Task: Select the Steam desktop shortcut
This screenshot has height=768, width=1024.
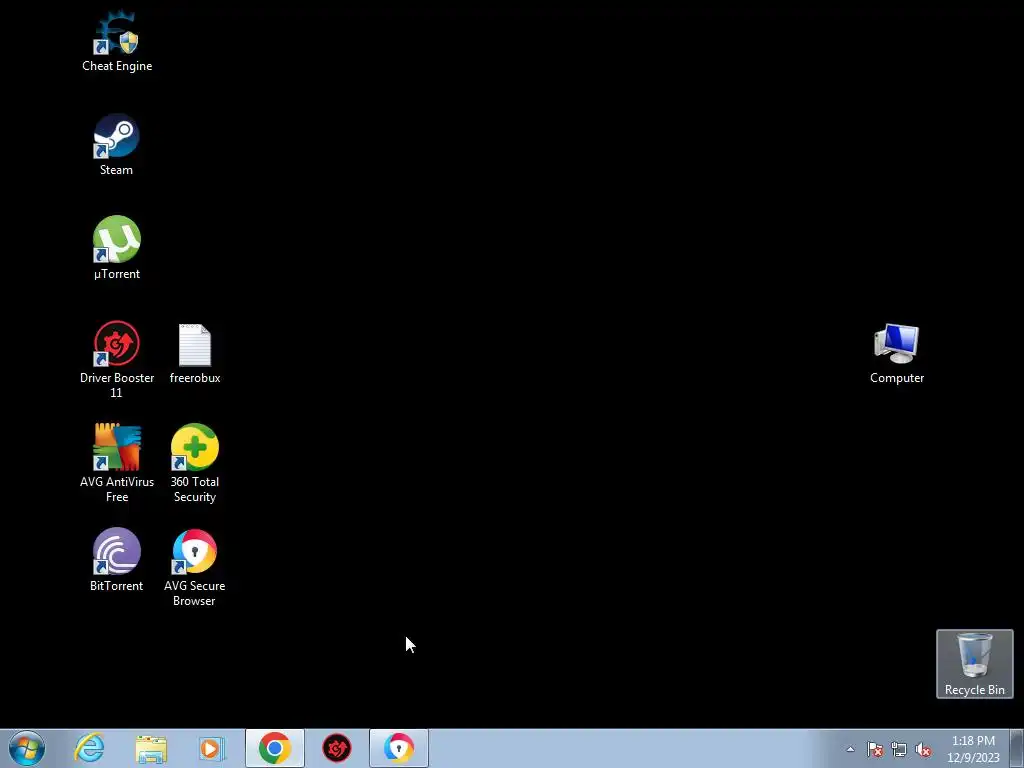Action: coord(116,145)
